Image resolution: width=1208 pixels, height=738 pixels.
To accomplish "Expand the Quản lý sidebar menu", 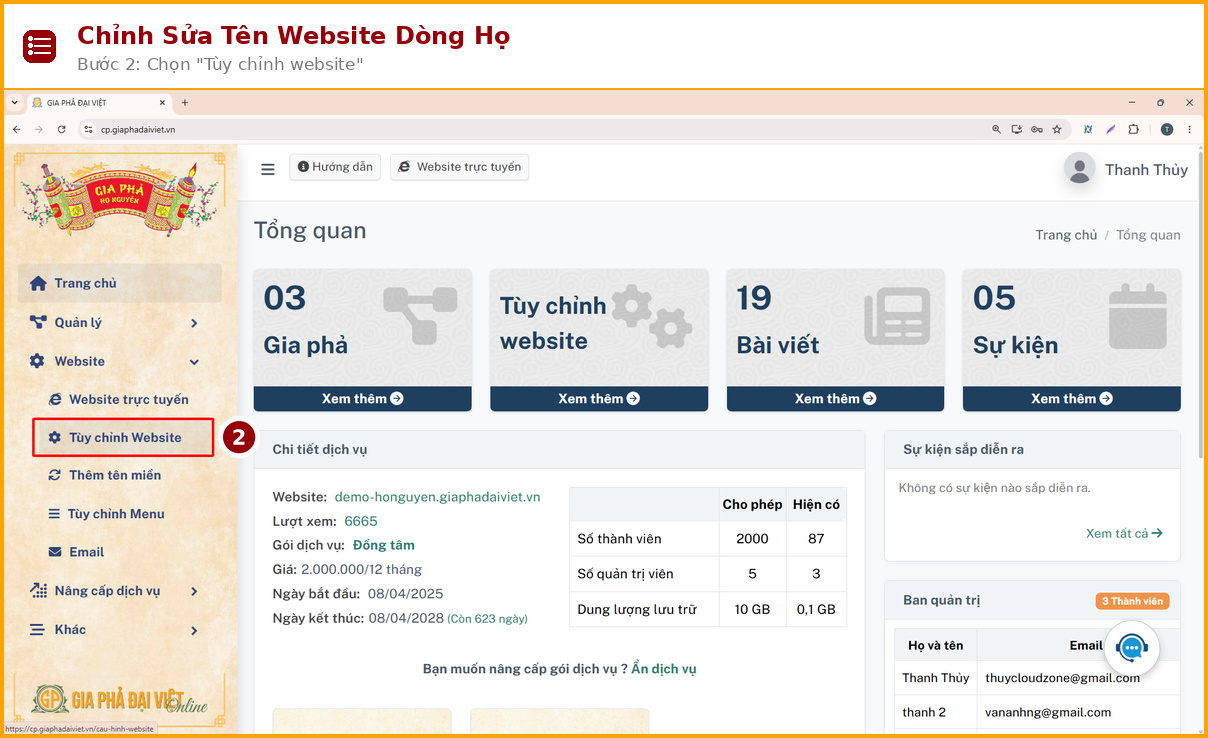I will 120,322.
